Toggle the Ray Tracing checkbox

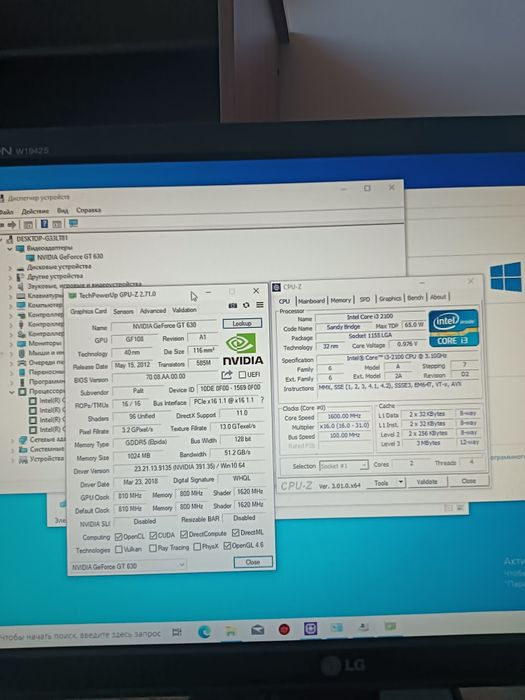(x=153, y=548)
